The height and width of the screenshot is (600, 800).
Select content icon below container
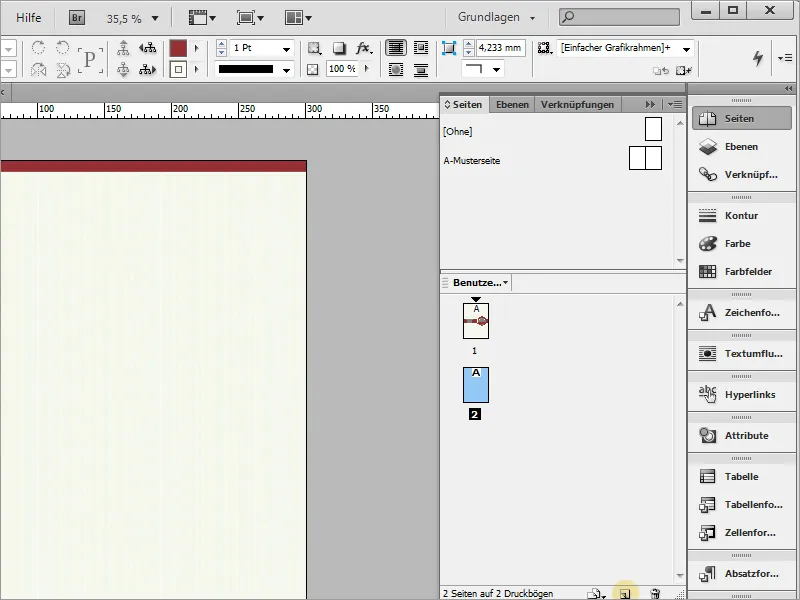coord(123,69)
